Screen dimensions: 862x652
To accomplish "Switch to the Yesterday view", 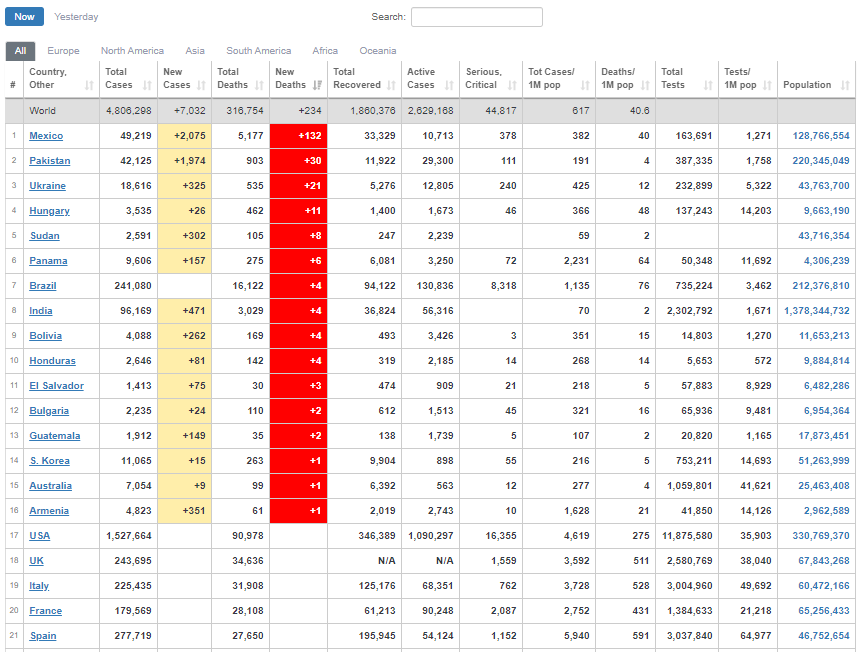I will pyautogui.click(x=76, y=16).
